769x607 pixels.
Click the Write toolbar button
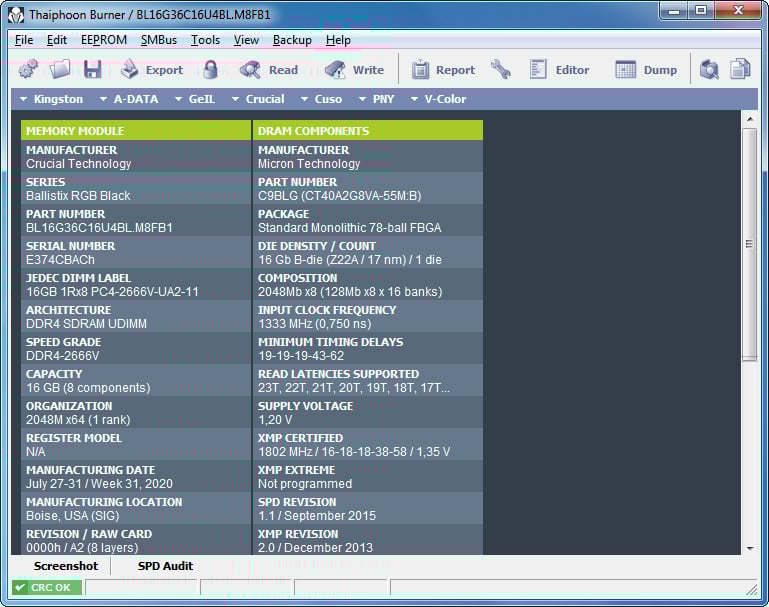[x=354, y=70]
